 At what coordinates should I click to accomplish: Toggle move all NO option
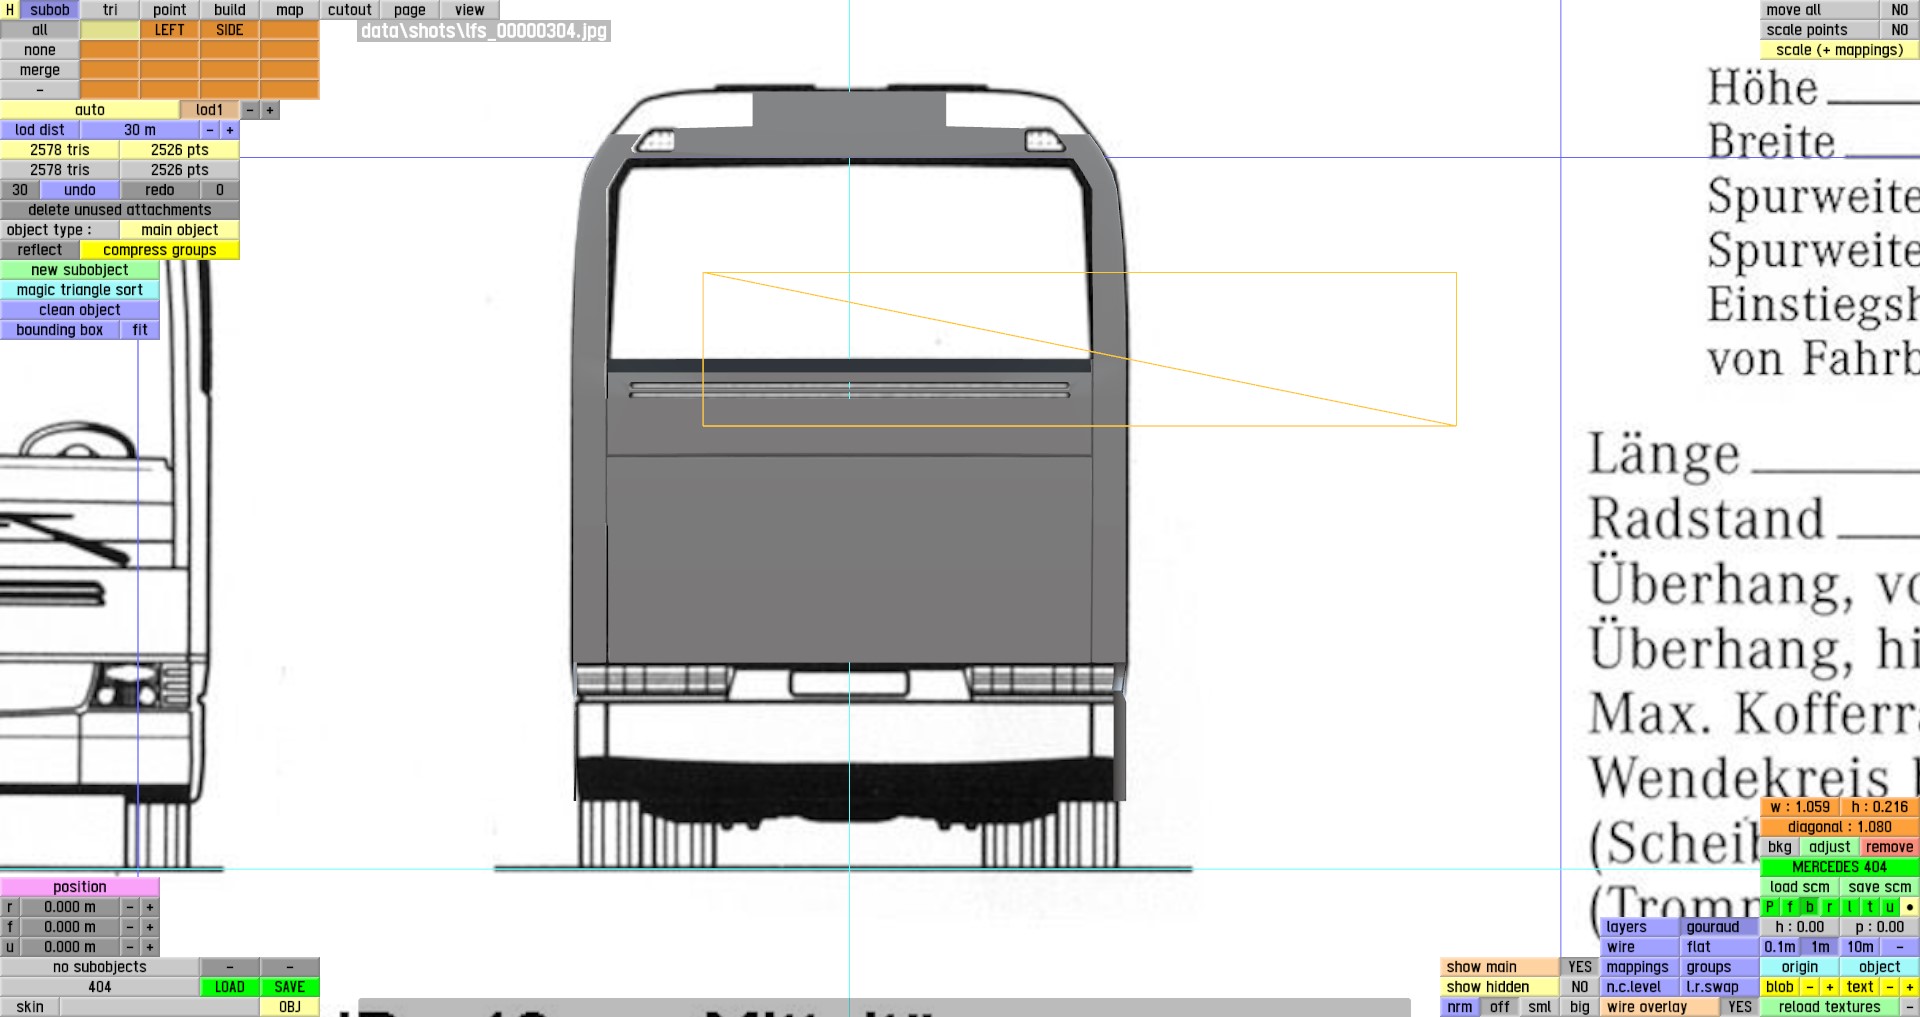point(1900,10)
